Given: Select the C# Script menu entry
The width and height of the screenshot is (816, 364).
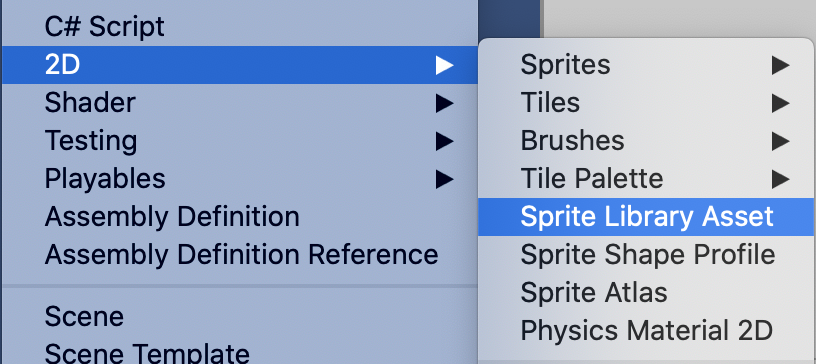Looking at the screenshot, I should coord(240,27).
